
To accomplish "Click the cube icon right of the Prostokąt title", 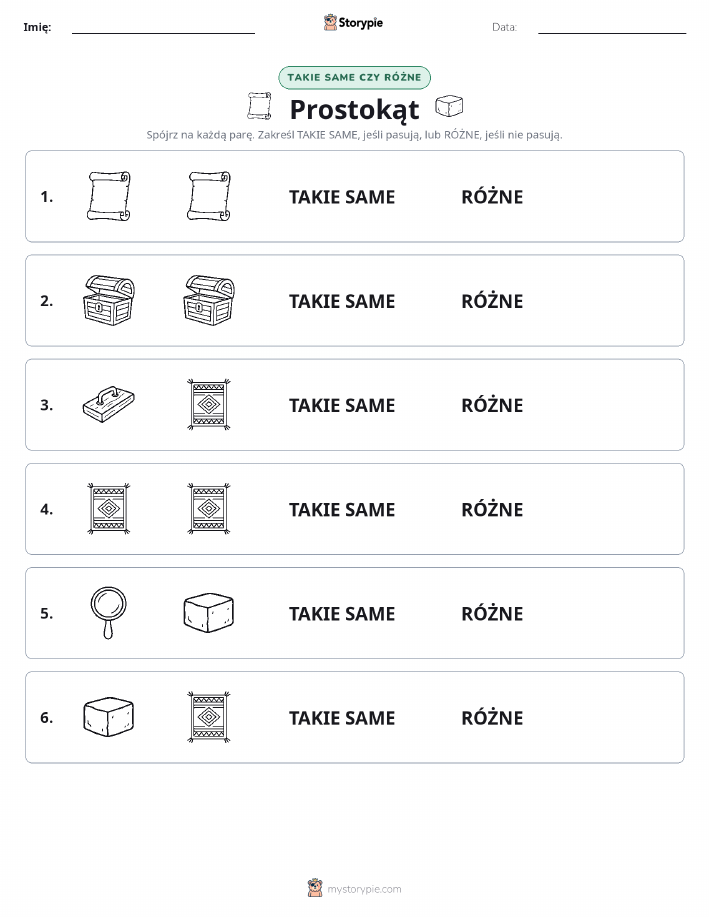I will (449, 106).
